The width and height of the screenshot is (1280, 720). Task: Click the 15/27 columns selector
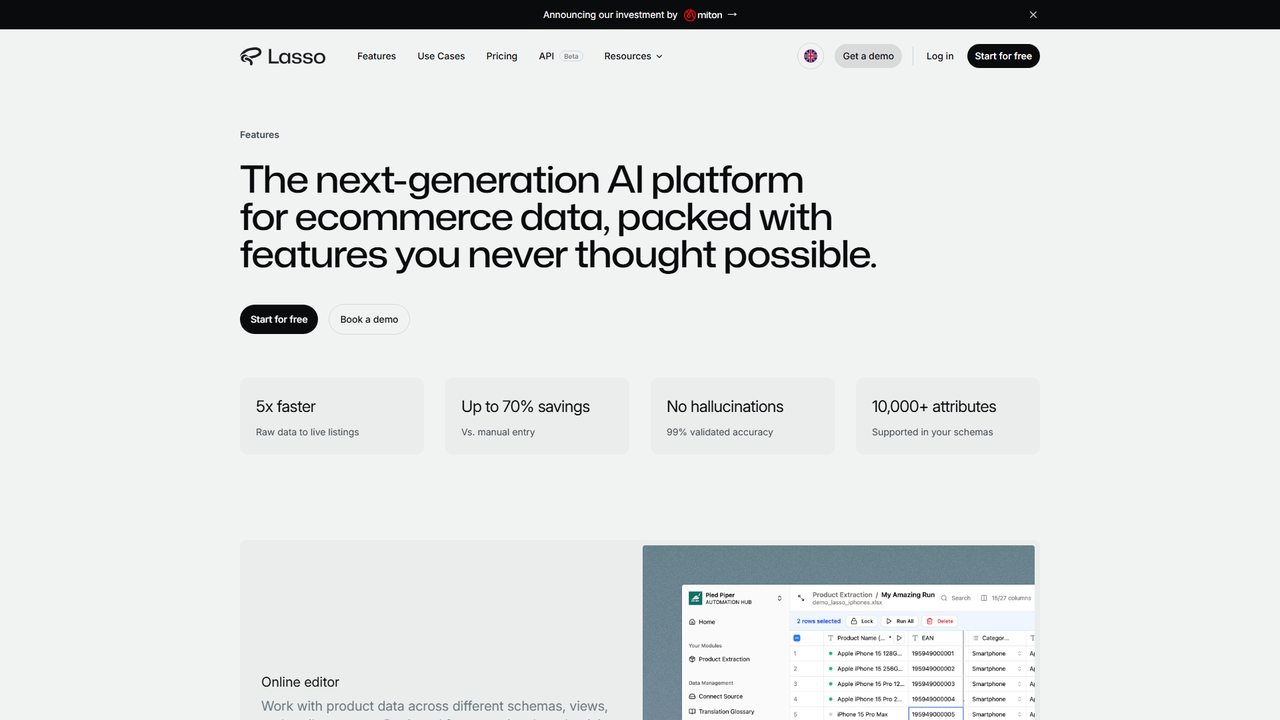(1006, 598)
